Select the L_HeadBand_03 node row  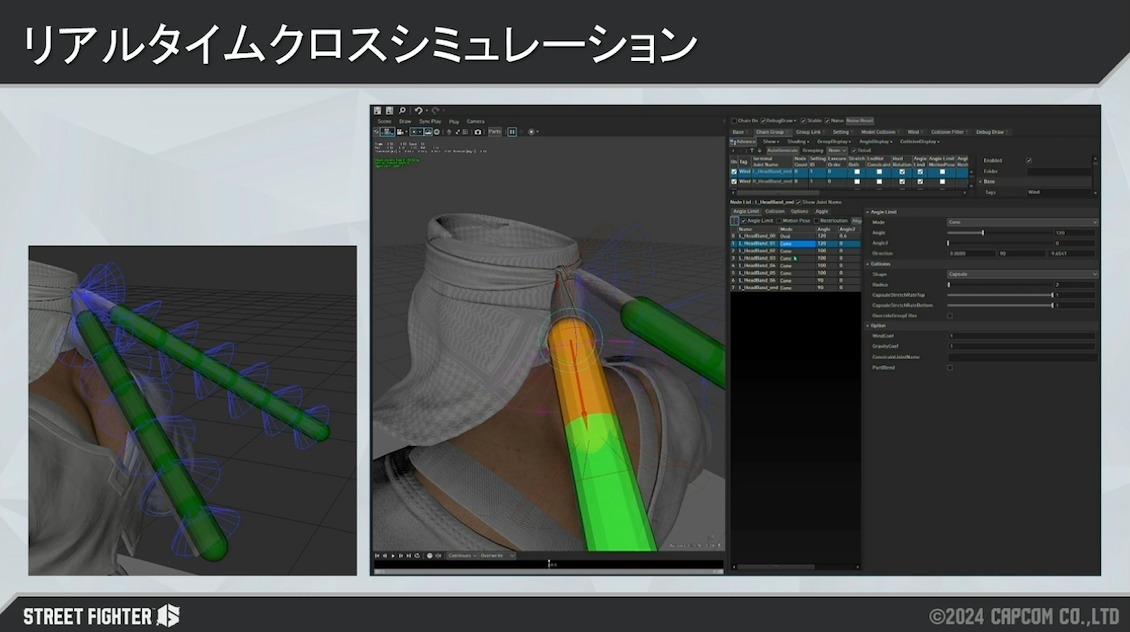(x=796, y=259)
